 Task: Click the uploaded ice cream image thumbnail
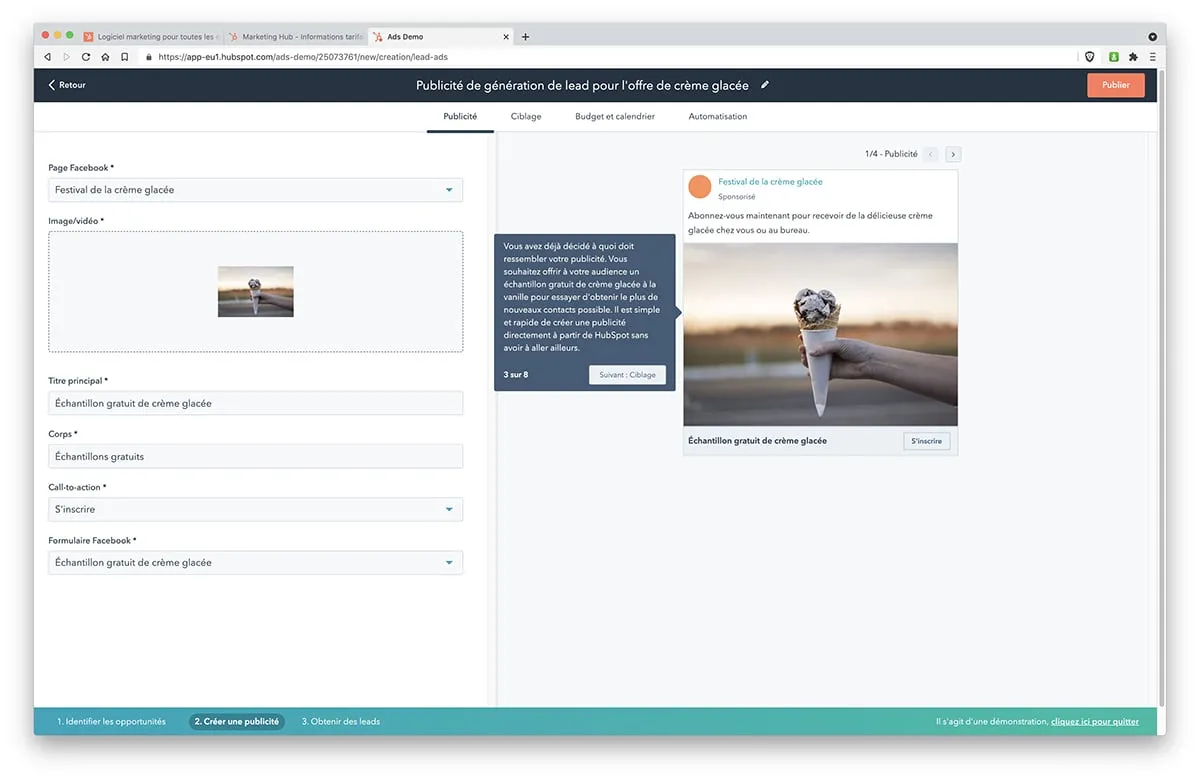pos(256,291)
